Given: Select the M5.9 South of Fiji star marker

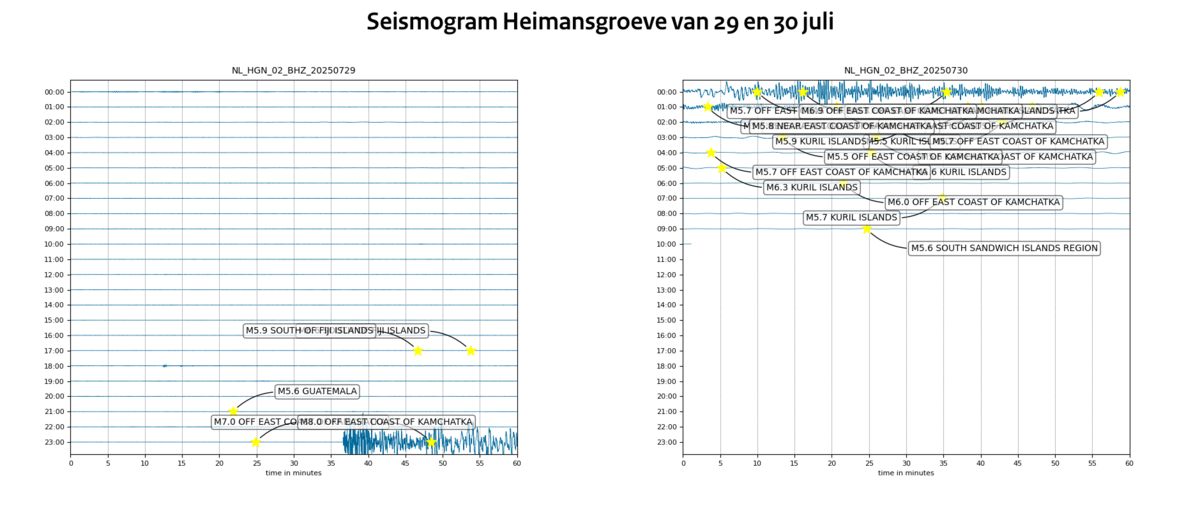Looking at the screenshot, I should coord(418,350).
